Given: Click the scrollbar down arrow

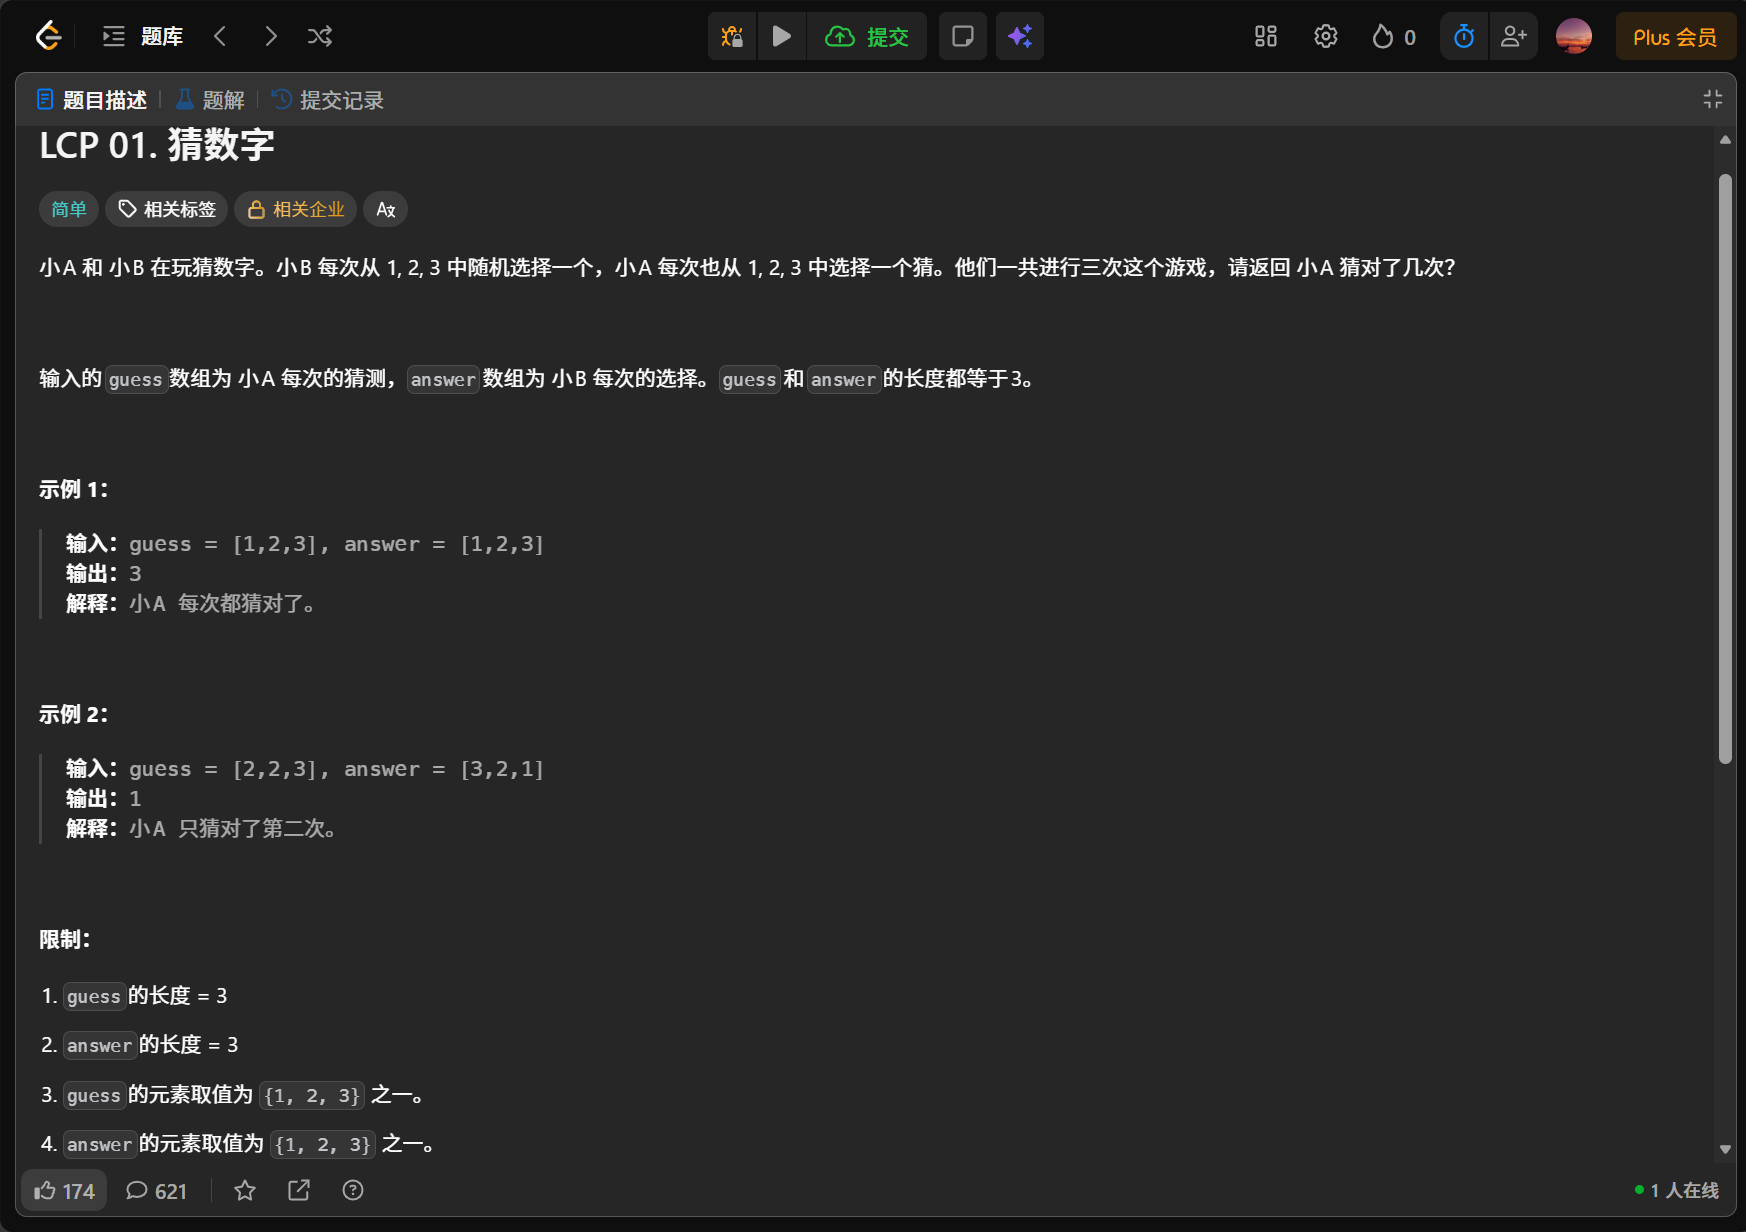Looking at the screenshot, I should [x=1725, y=1149].
